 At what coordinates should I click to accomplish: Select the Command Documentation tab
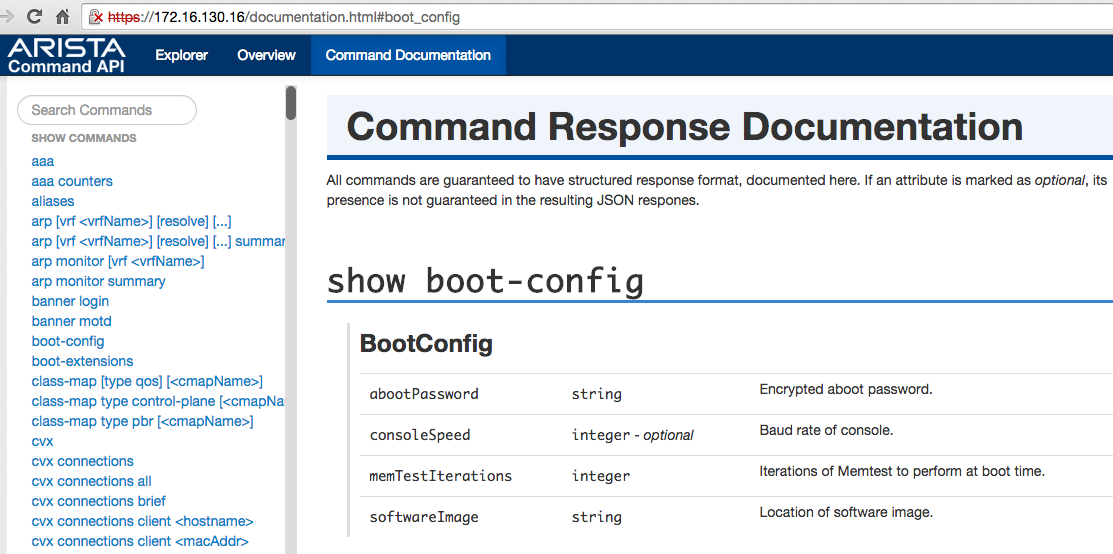click(x=408, y=56)
